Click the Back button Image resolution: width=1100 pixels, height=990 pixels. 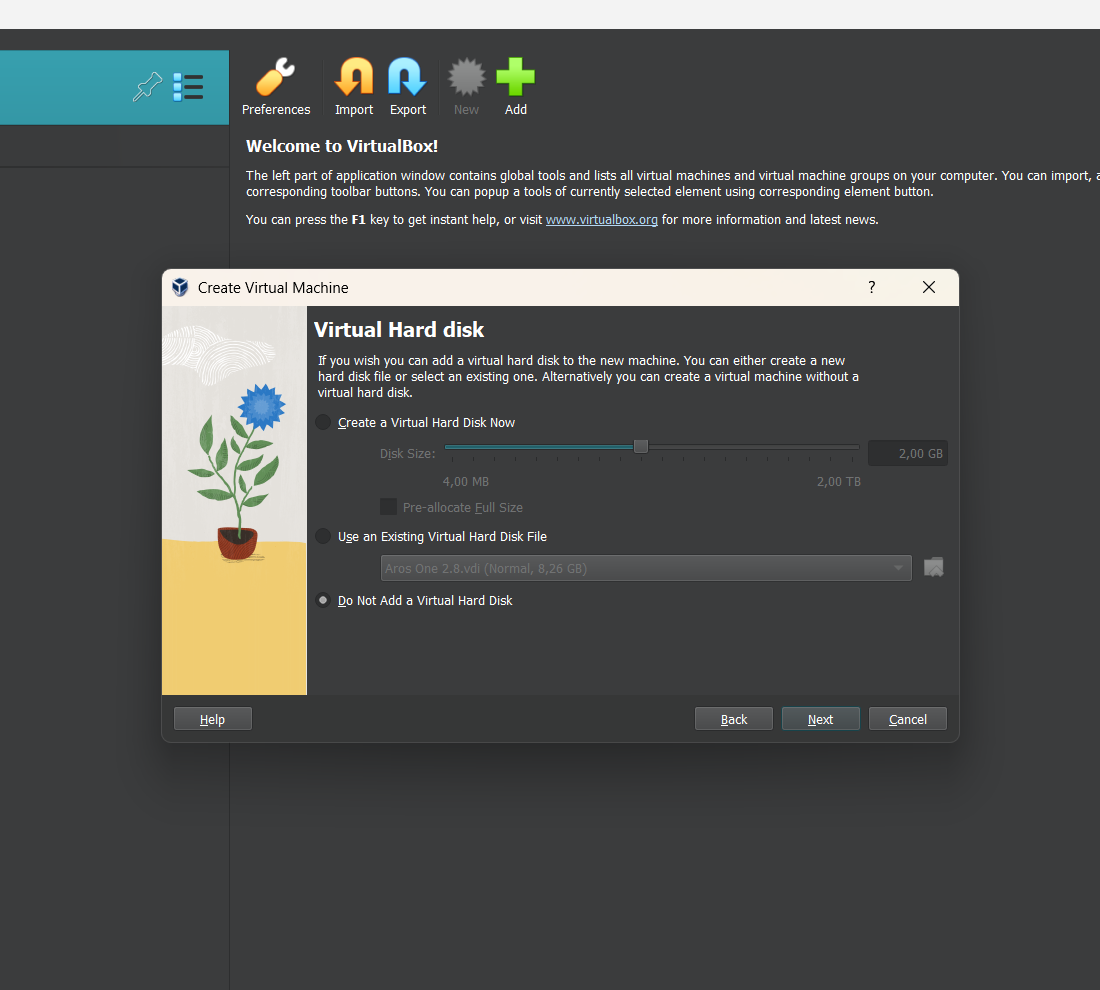coord(734,719)
